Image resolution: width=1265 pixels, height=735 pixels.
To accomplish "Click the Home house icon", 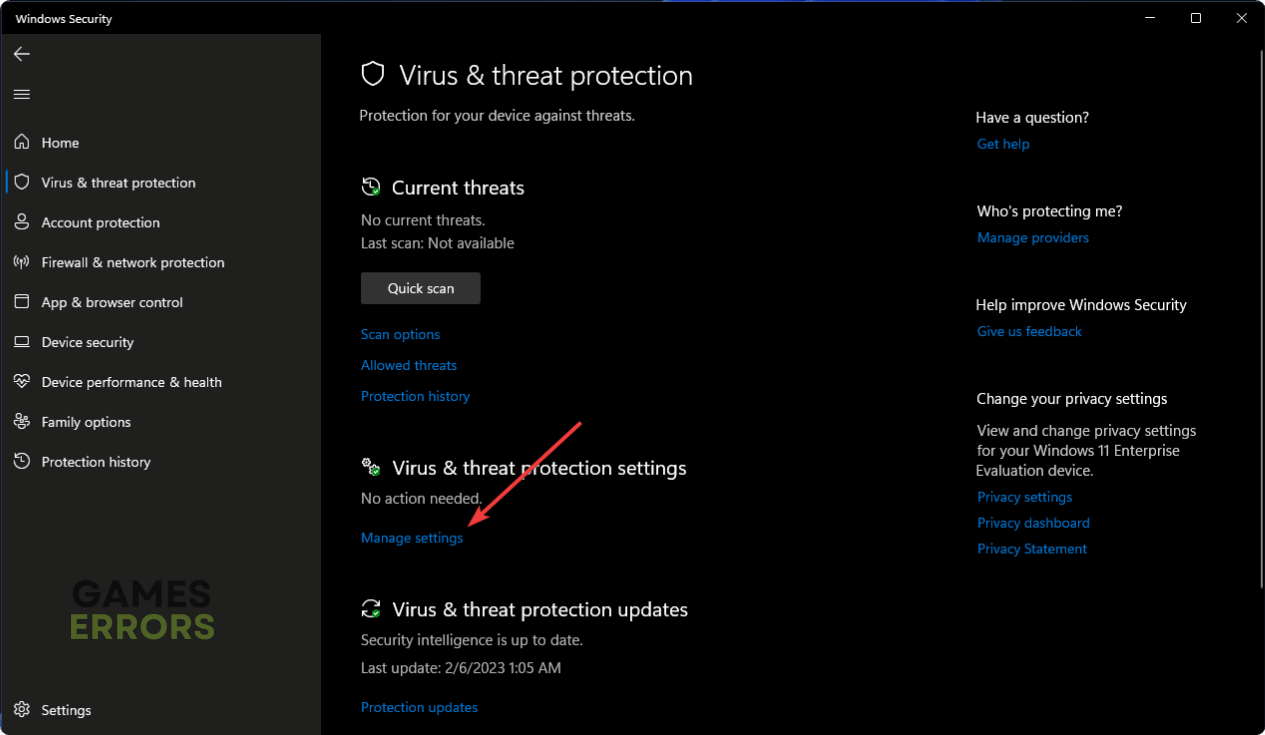I will 22,143.
